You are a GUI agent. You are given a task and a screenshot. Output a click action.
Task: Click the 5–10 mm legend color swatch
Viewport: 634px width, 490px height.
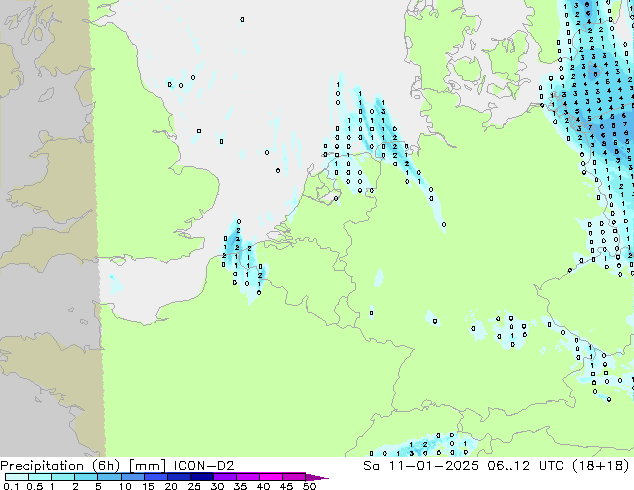click(109, 477)
